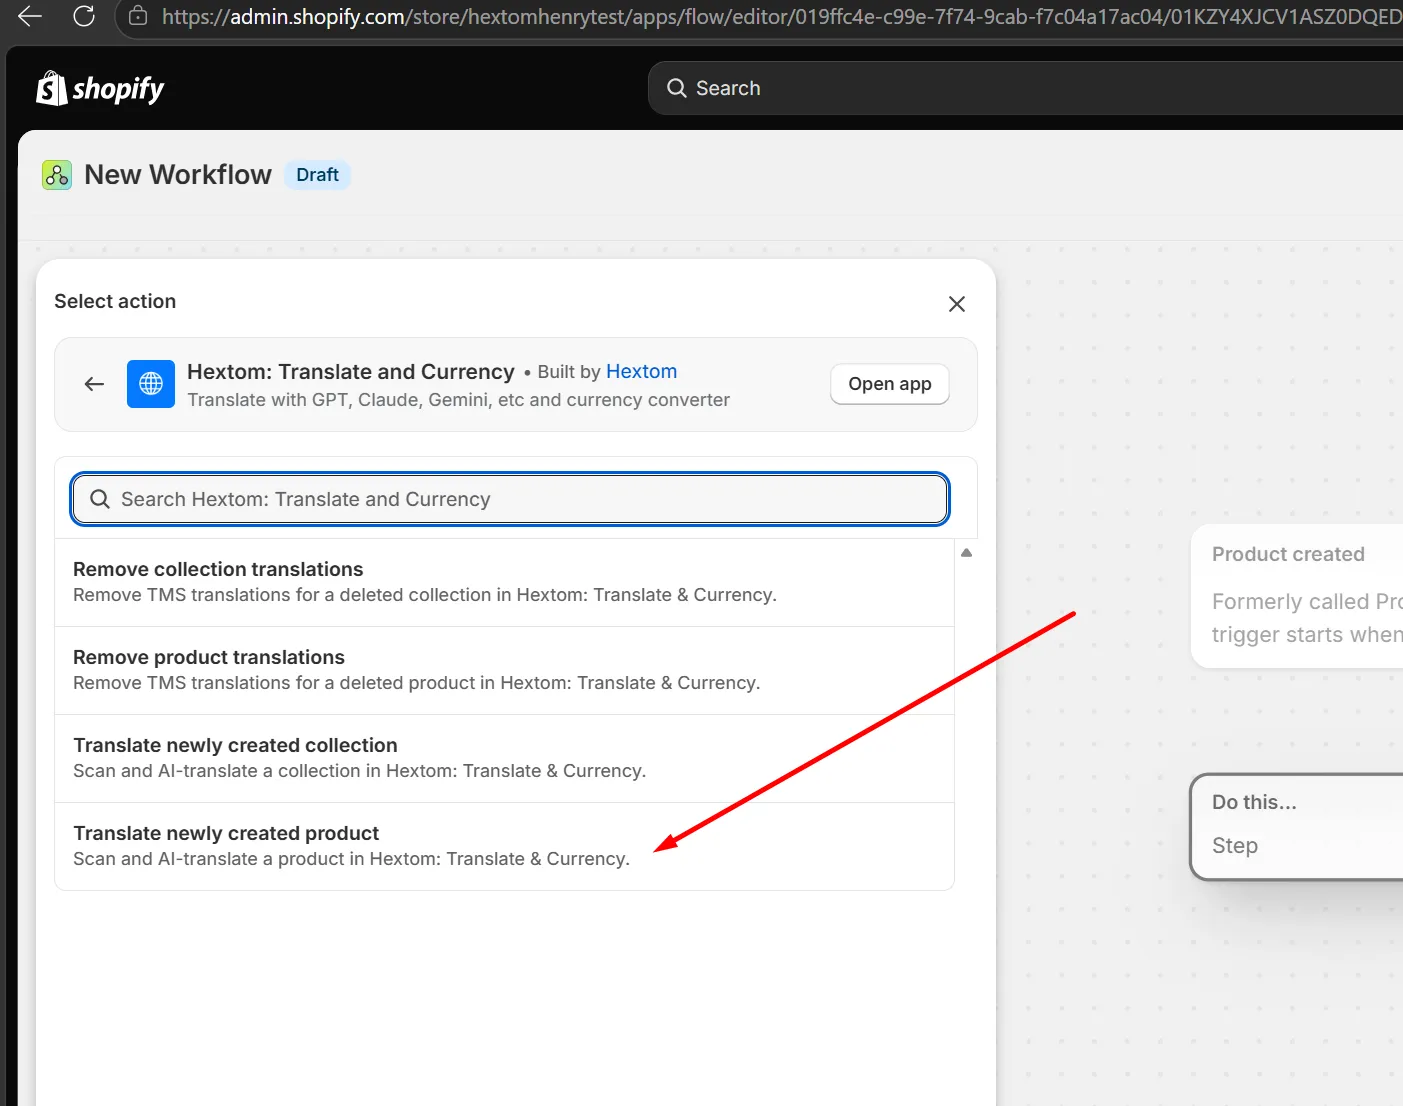Go back using the browser back arrow
The image size is (1403, 1106).
click(x=30, y=16)
